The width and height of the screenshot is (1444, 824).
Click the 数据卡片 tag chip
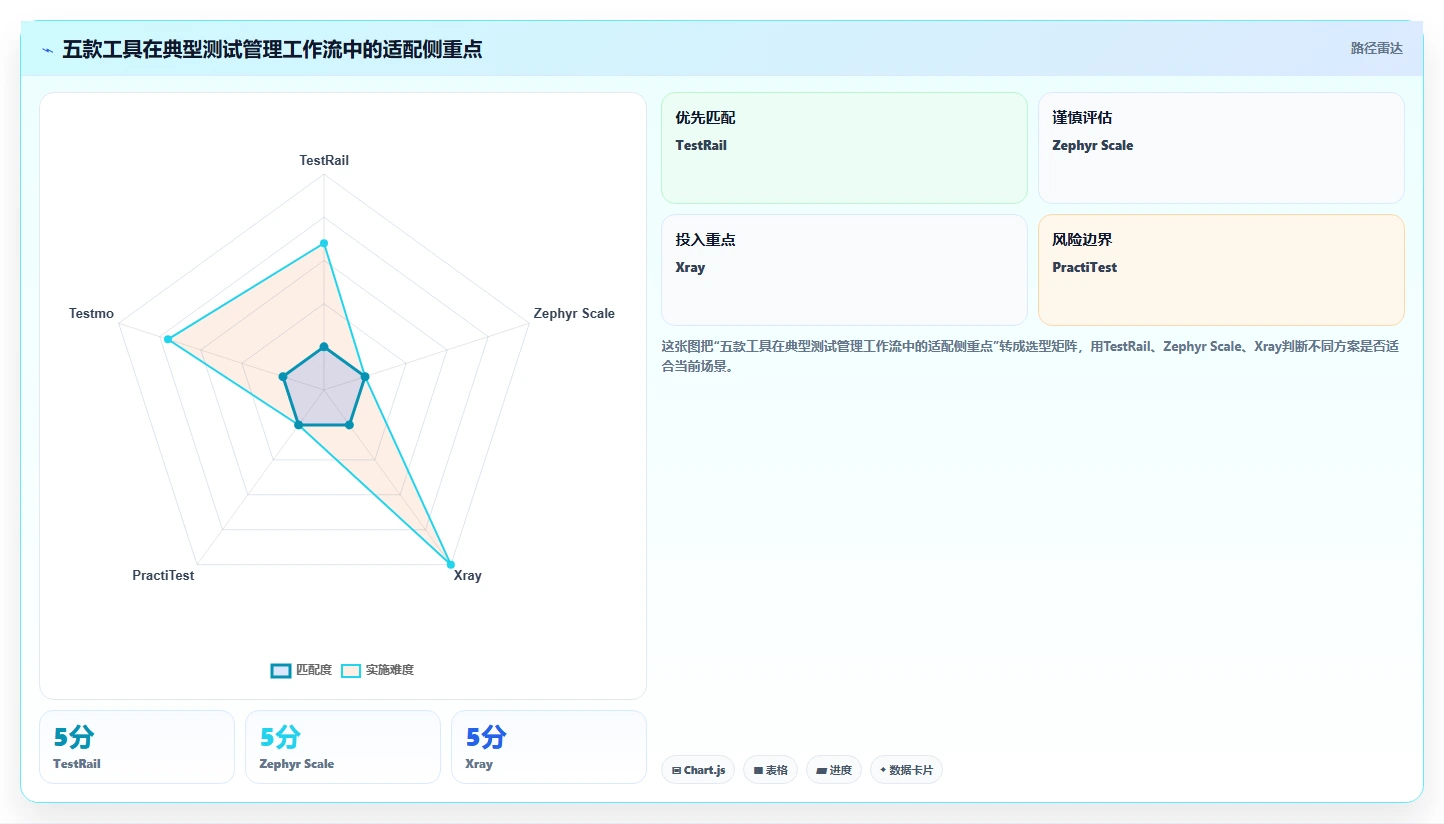coord(906,770)
